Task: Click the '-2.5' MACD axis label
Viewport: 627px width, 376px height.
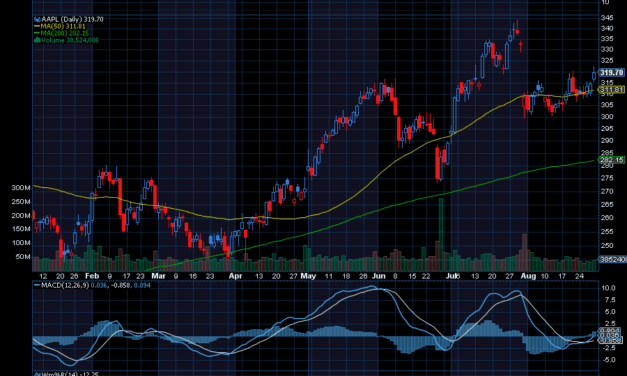Action: [608, 348]
